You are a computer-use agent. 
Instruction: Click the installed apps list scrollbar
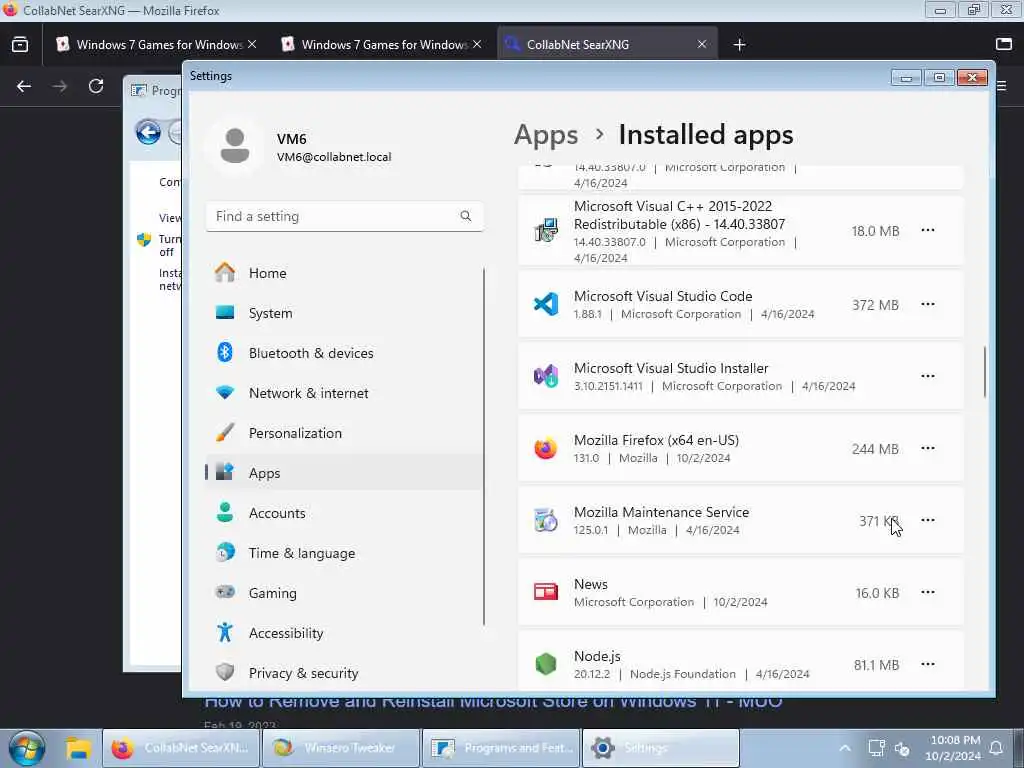pos(985,372)
